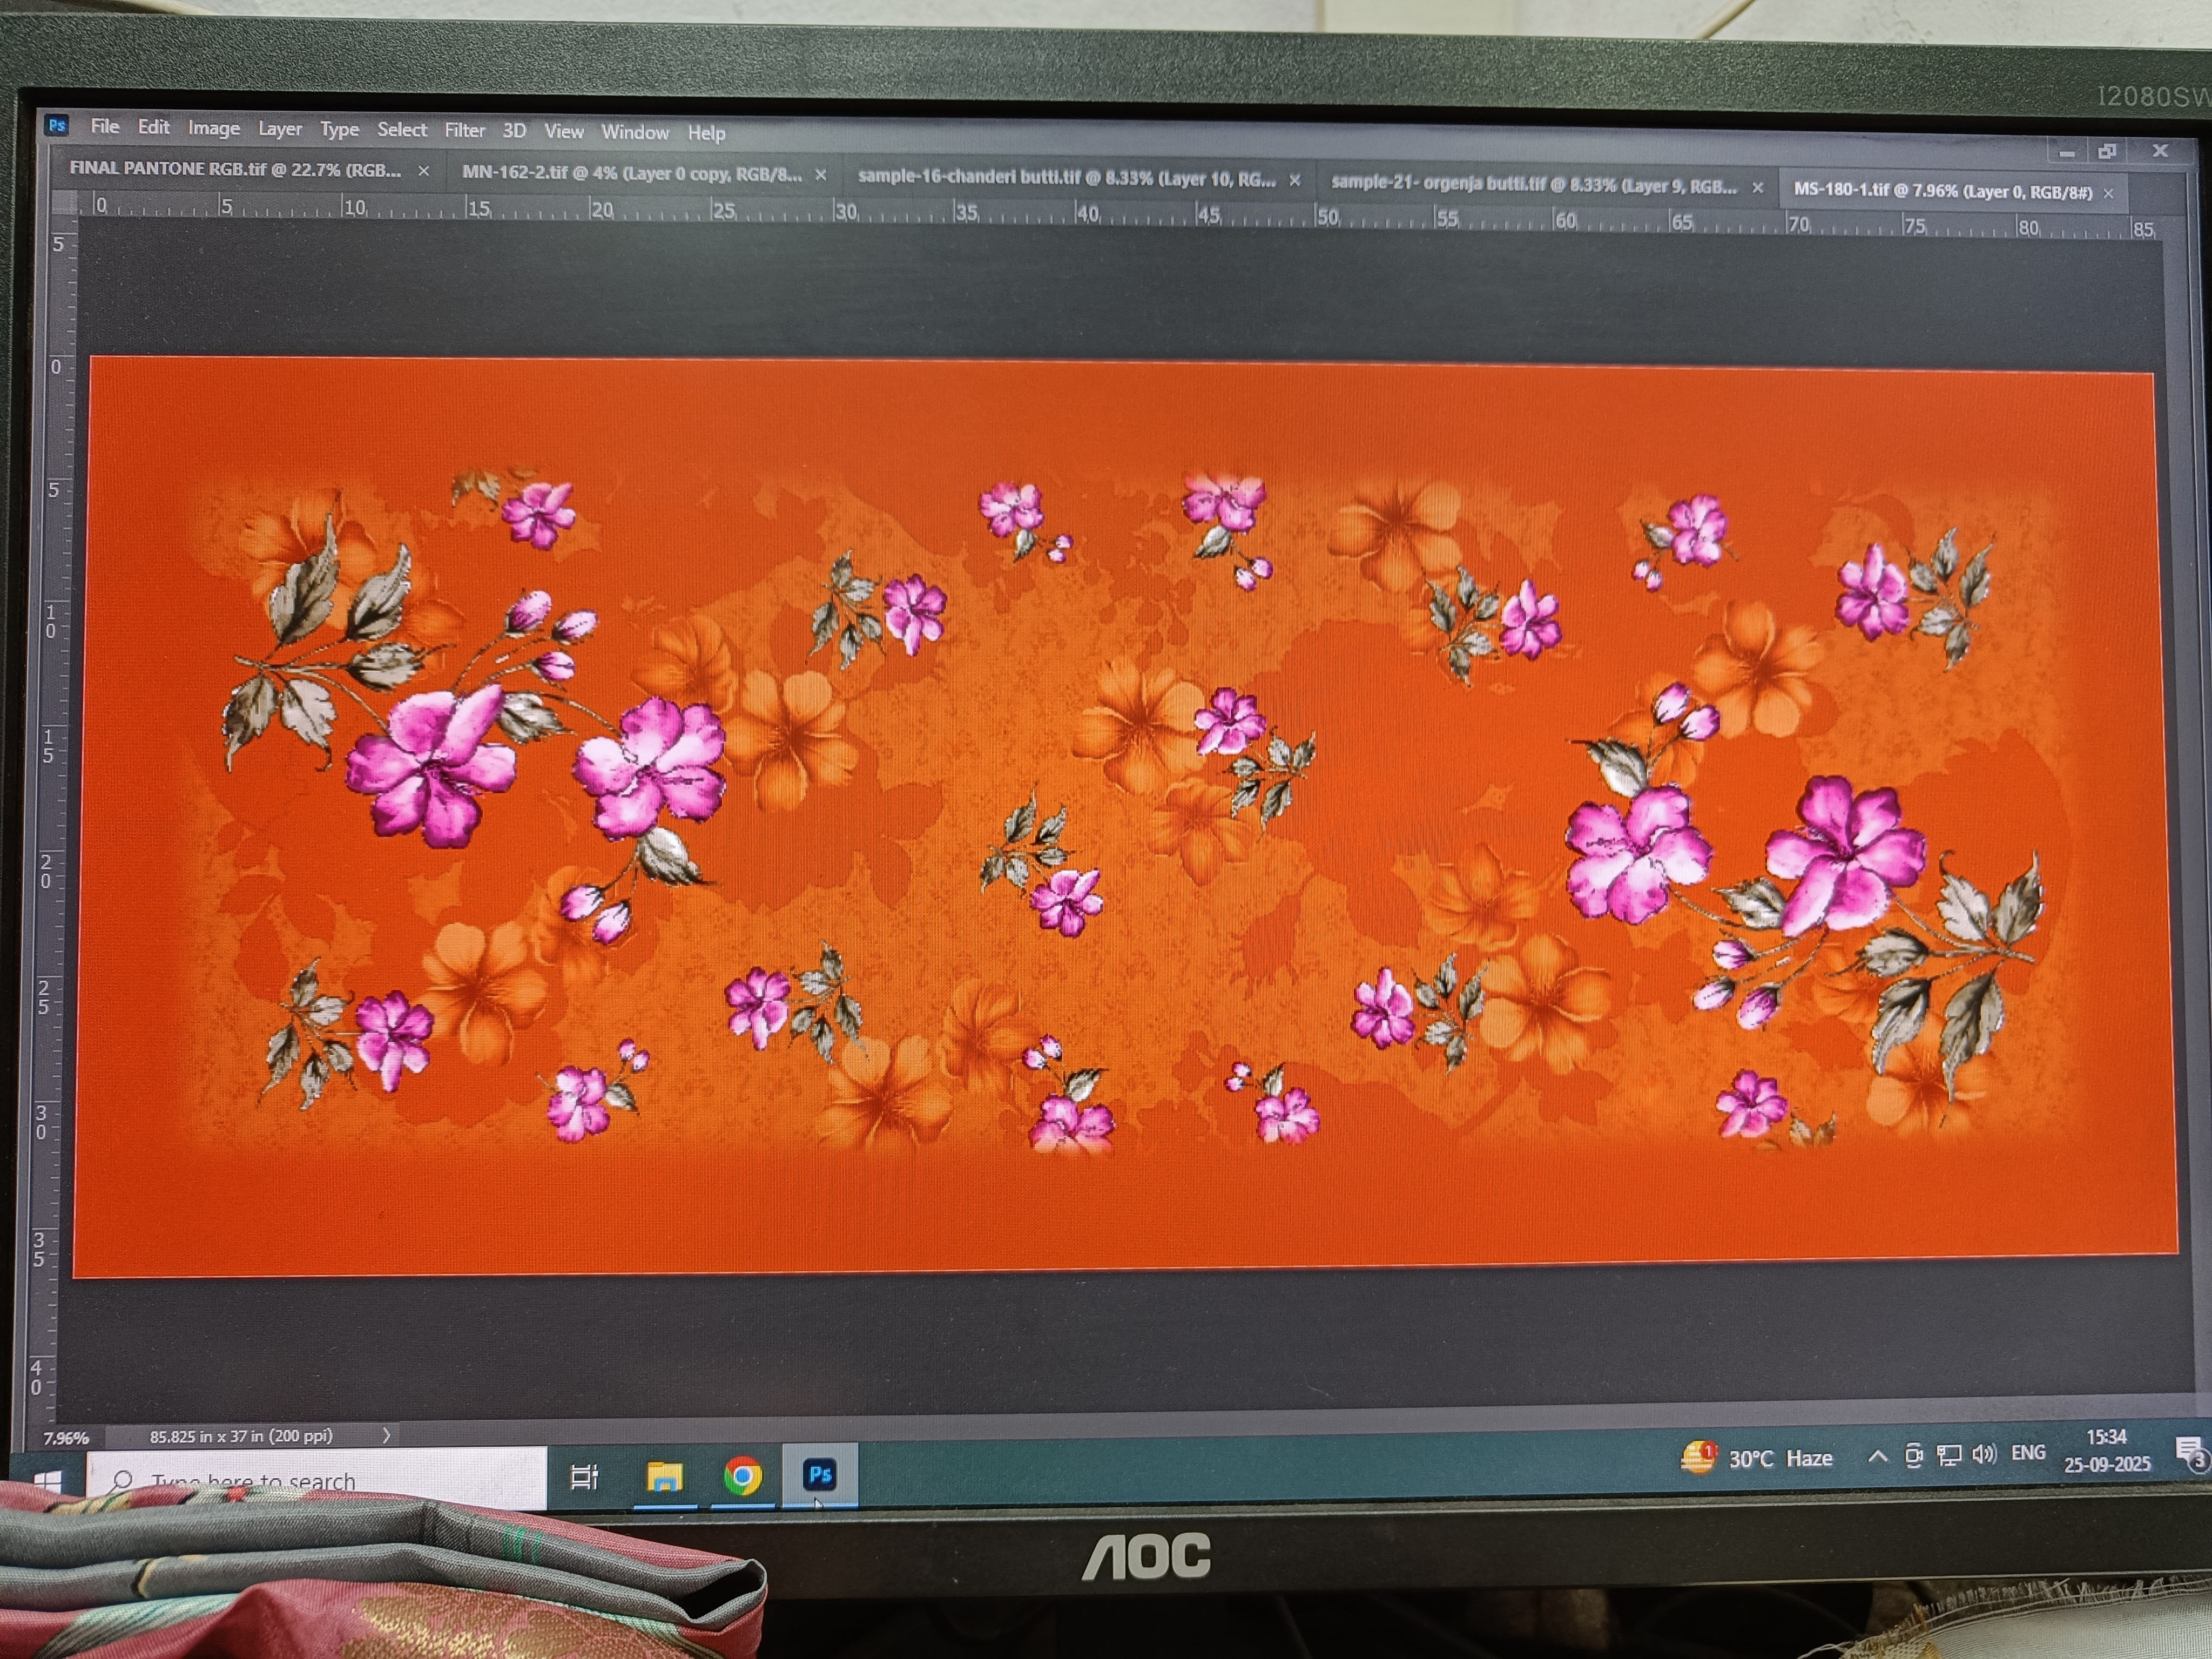
Task: Open the Window menu
Action: click(634, 132)
